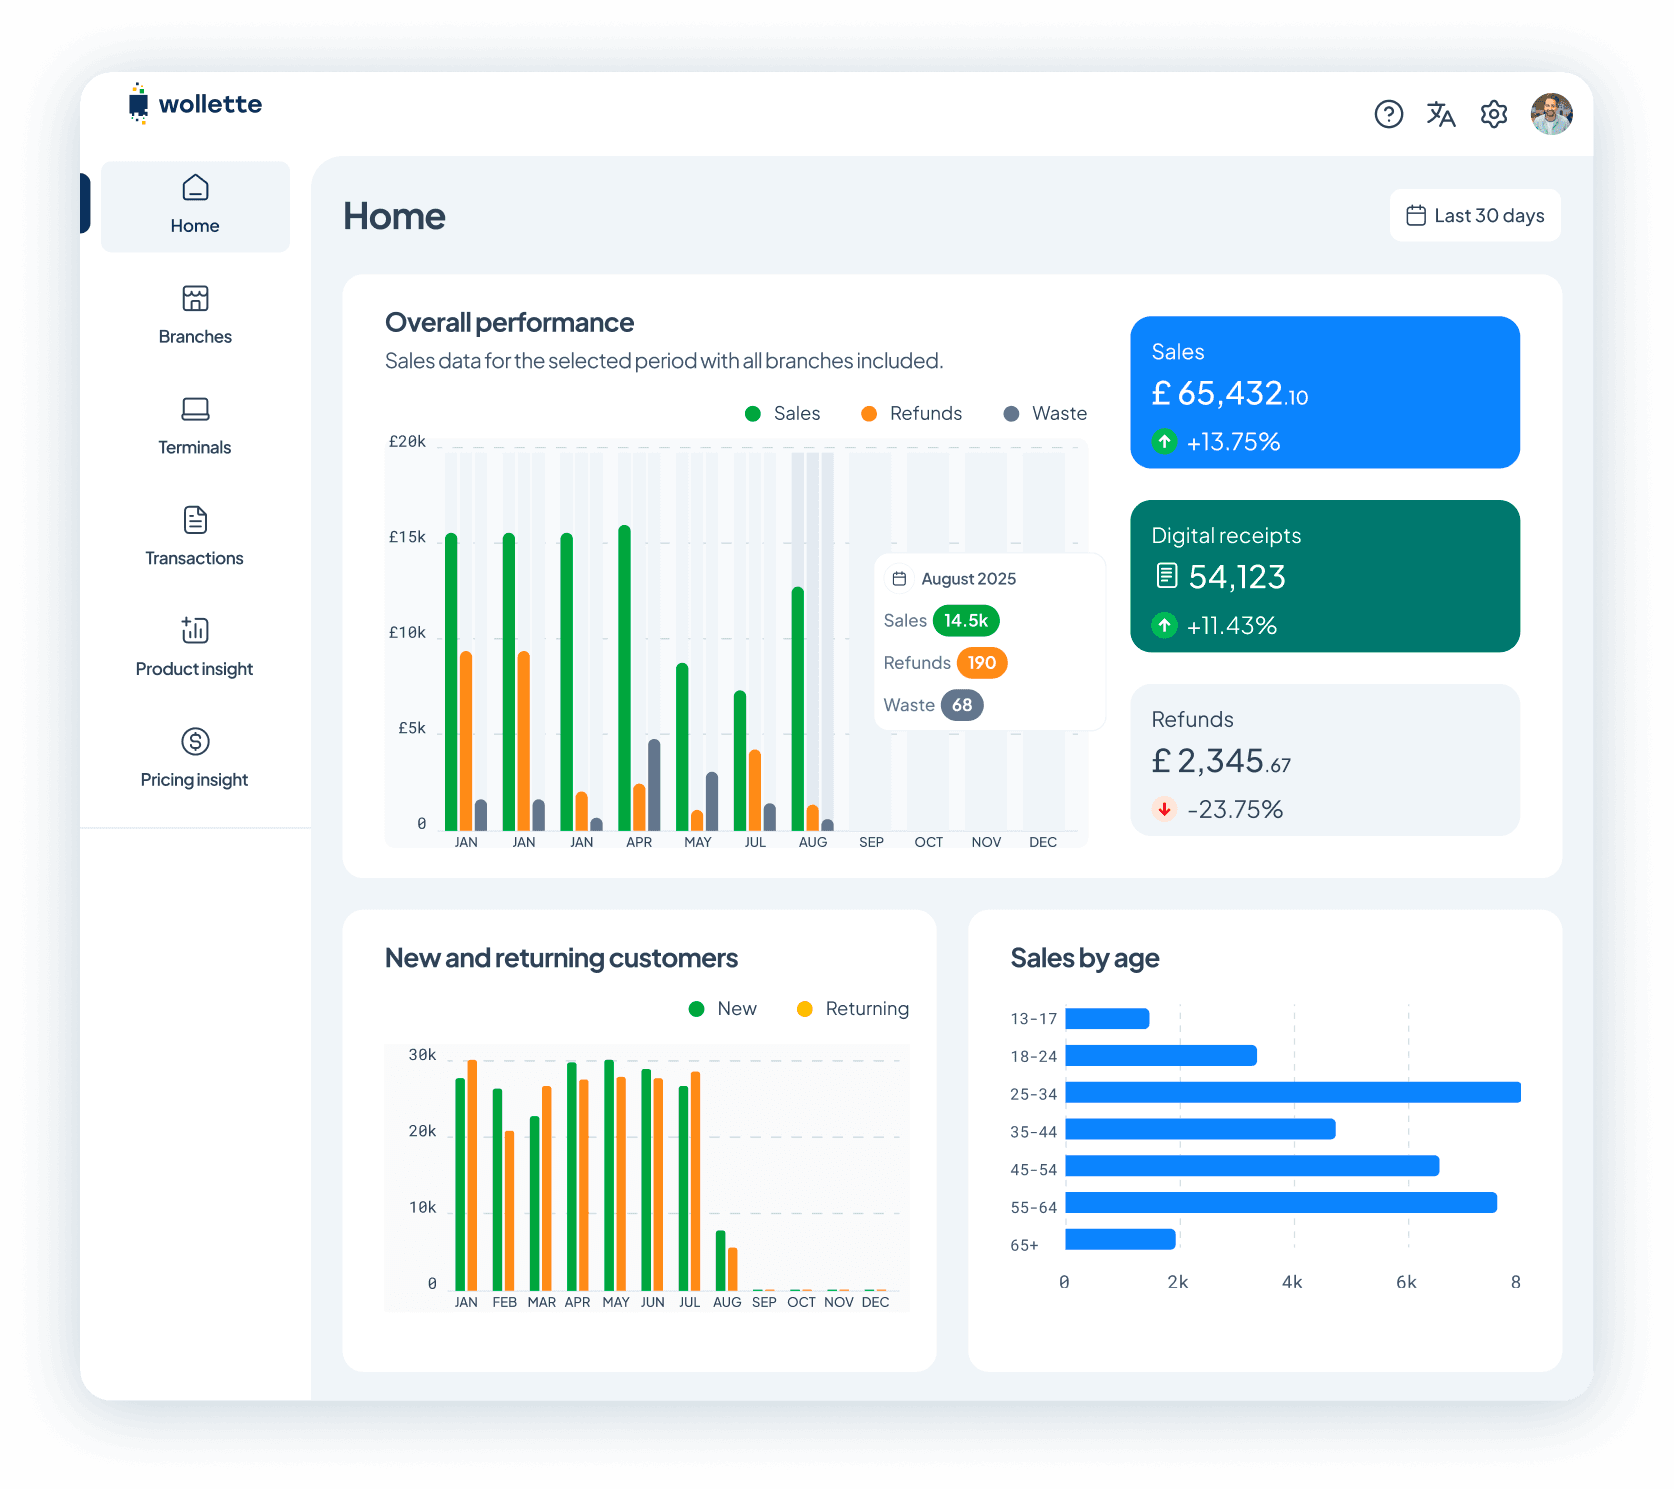Open the Last 30 days date filter
This screenshot has width=1674, height=1489.
(x=1475, y=215)
